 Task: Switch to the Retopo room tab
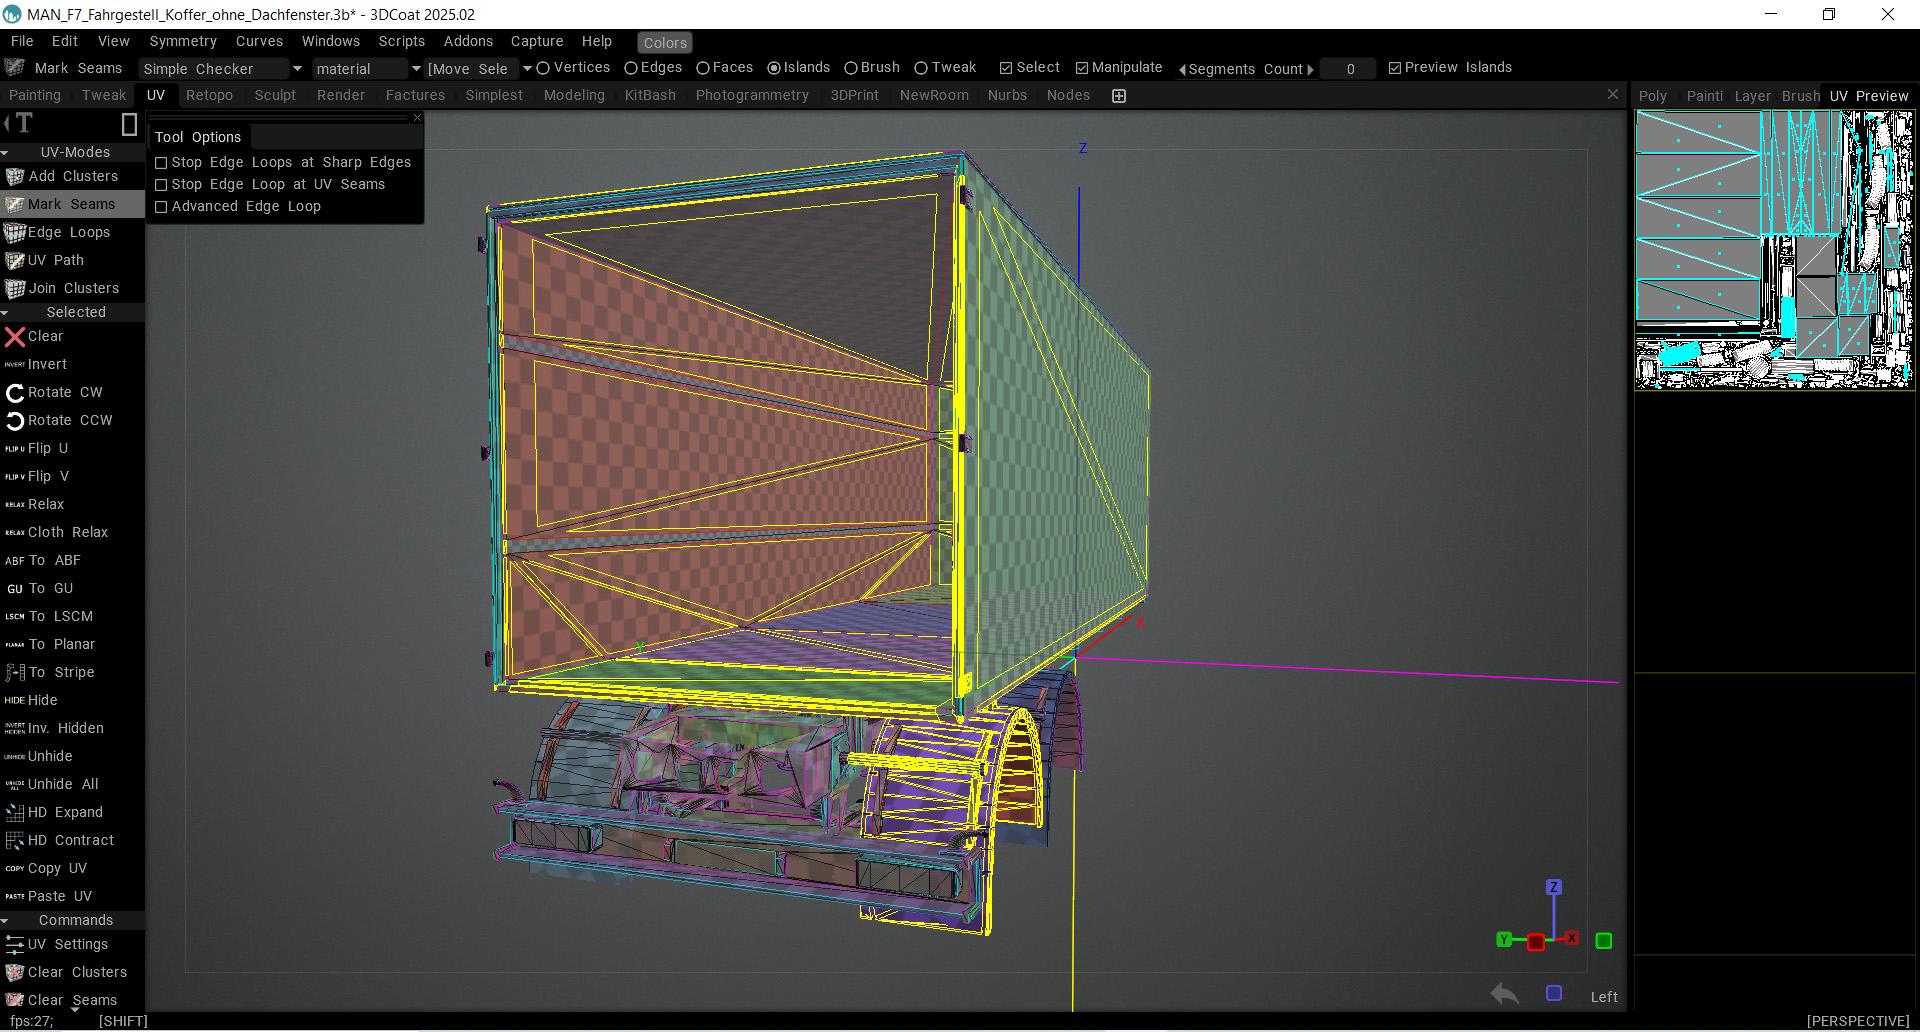coord(209,95)
